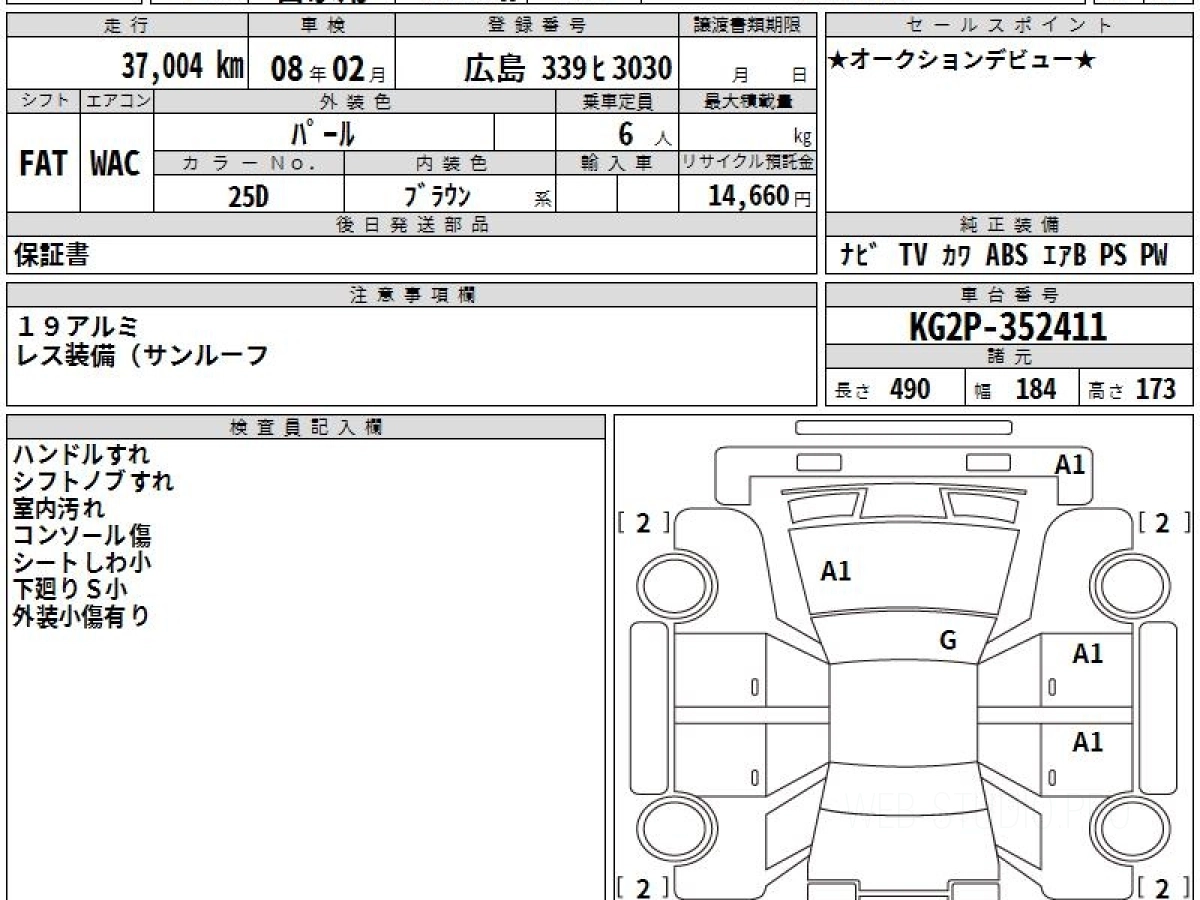Click the 走行 header cell
Viewport: 1200px width, 900px height.
pos(127,26)
